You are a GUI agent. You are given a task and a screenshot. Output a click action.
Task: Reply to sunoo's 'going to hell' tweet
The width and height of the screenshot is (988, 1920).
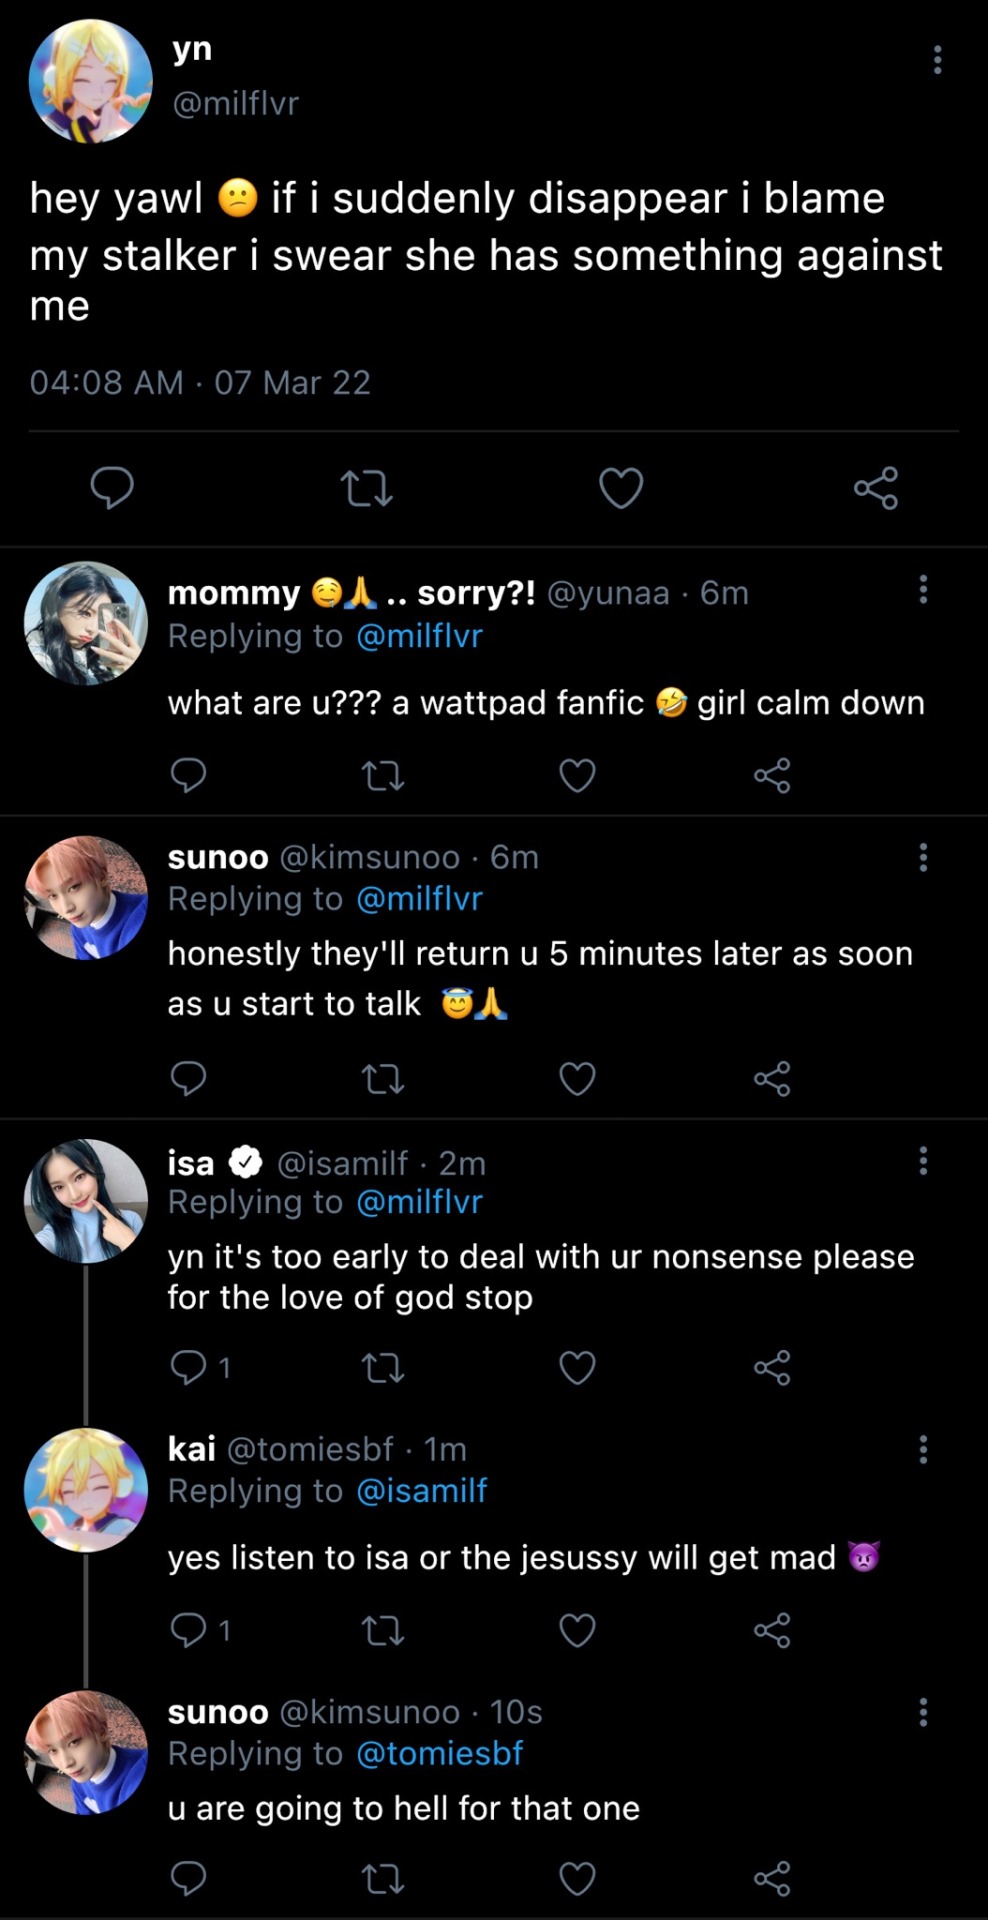tap(188, 1879)
